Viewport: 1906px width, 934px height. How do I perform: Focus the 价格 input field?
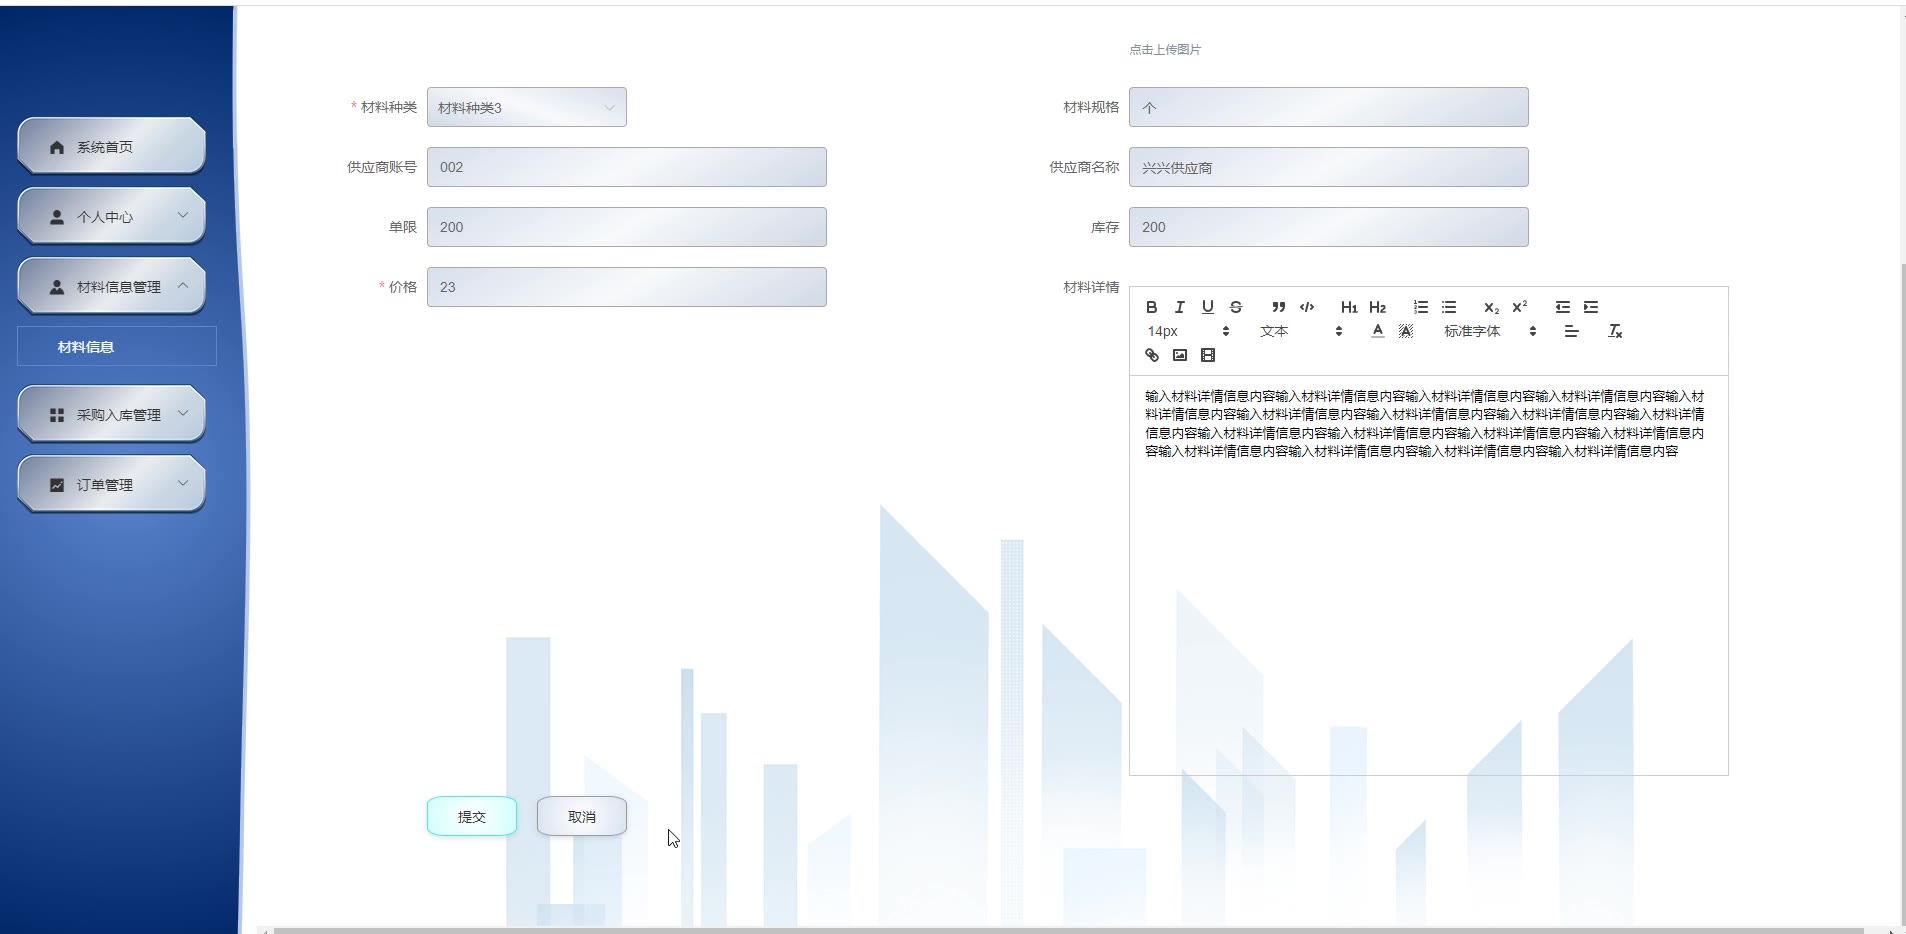627,287
